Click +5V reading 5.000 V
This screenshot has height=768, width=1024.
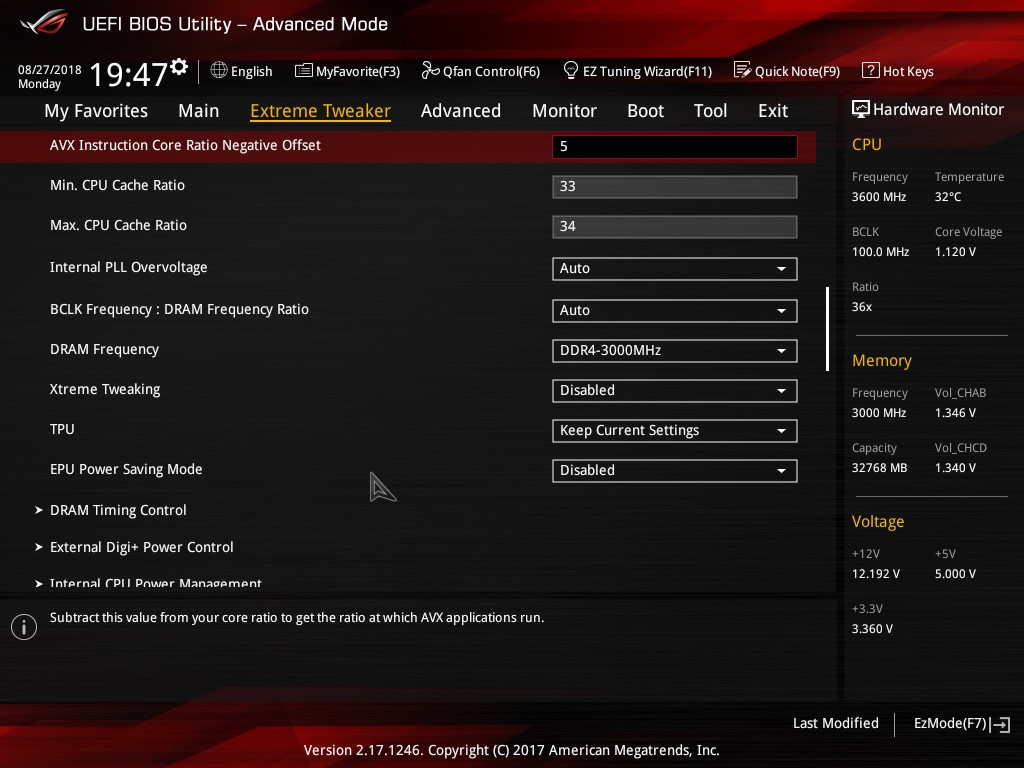[x=955, y=573]
